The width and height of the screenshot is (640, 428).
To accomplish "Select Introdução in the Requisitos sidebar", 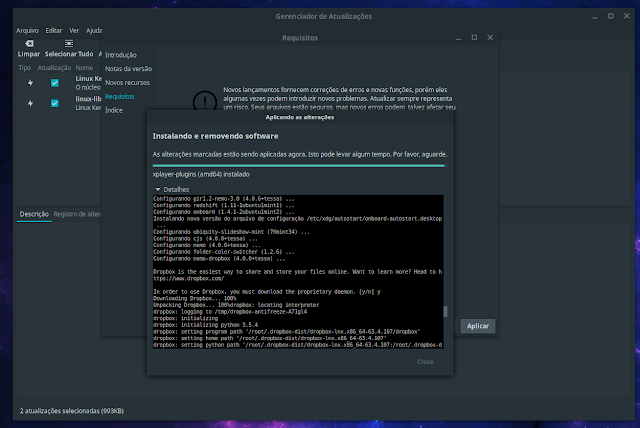I will click(121, 55).
